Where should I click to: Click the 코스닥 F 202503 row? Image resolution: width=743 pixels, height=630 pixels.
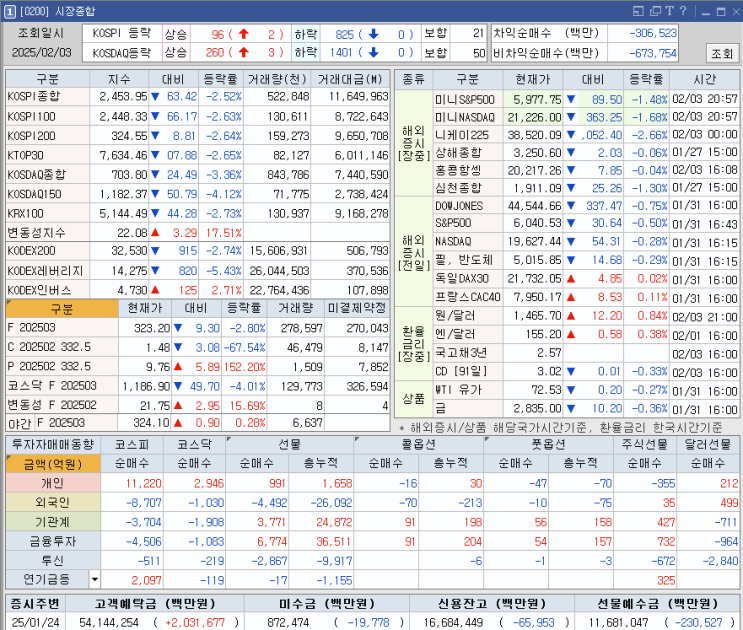coord(198,386)
